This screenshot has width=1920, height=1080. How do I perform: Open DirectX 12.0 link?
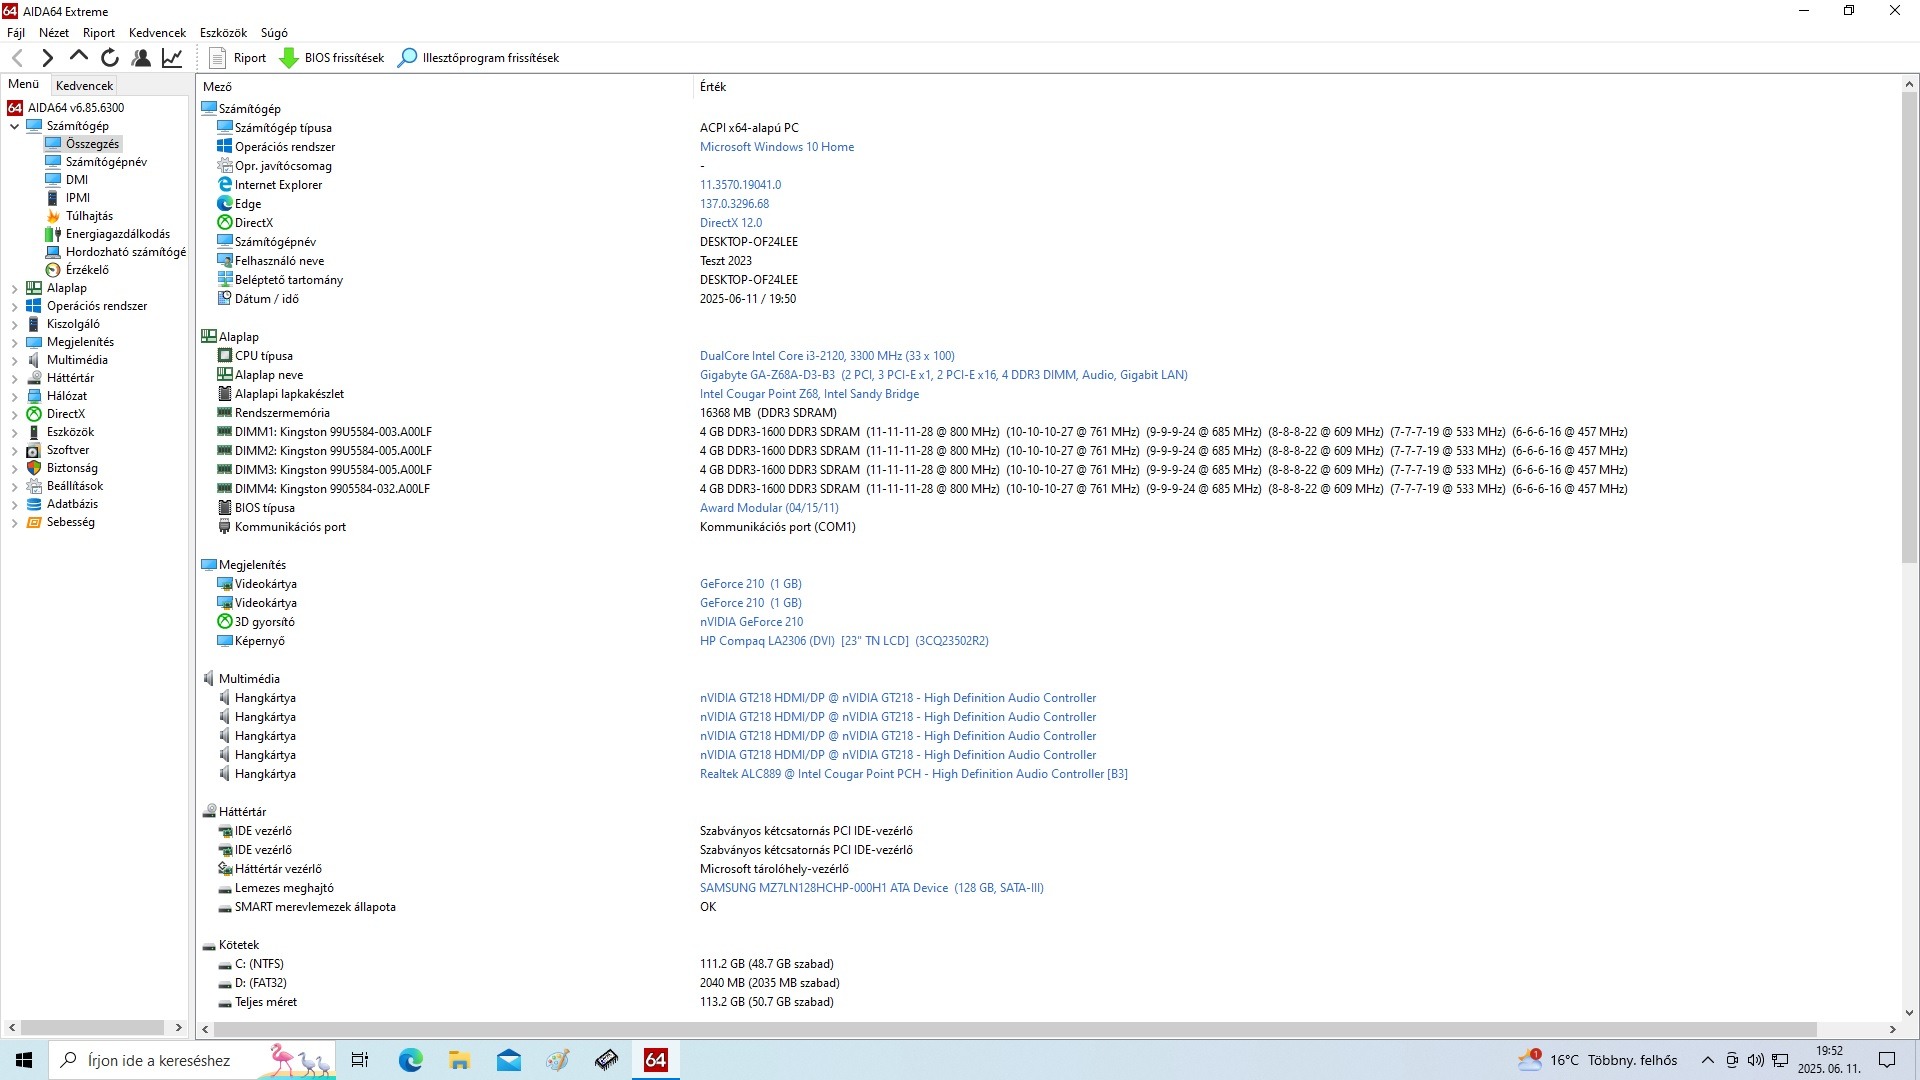pos(731,223)
